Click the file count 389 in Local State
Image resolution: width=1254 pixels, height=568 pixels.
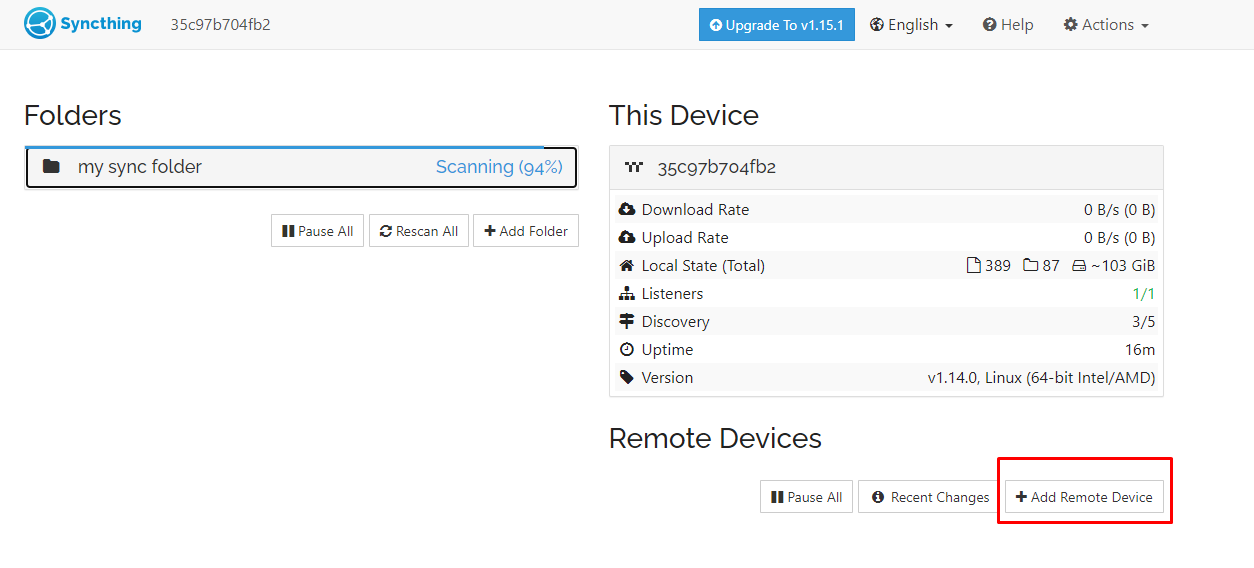click(x=989, y=265)
